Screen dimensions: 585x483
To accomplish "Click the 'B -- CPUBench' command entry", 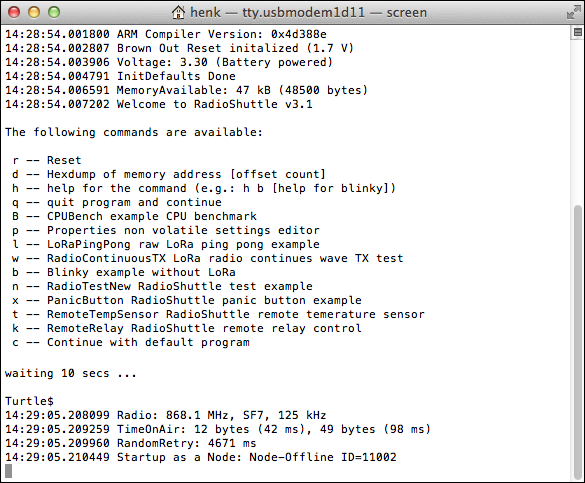I will 134,216.
